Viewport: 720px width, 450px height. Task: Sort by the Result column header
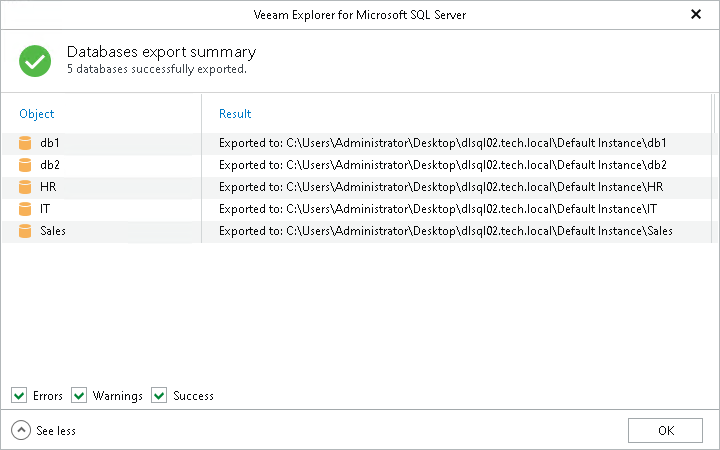point(235,114)
